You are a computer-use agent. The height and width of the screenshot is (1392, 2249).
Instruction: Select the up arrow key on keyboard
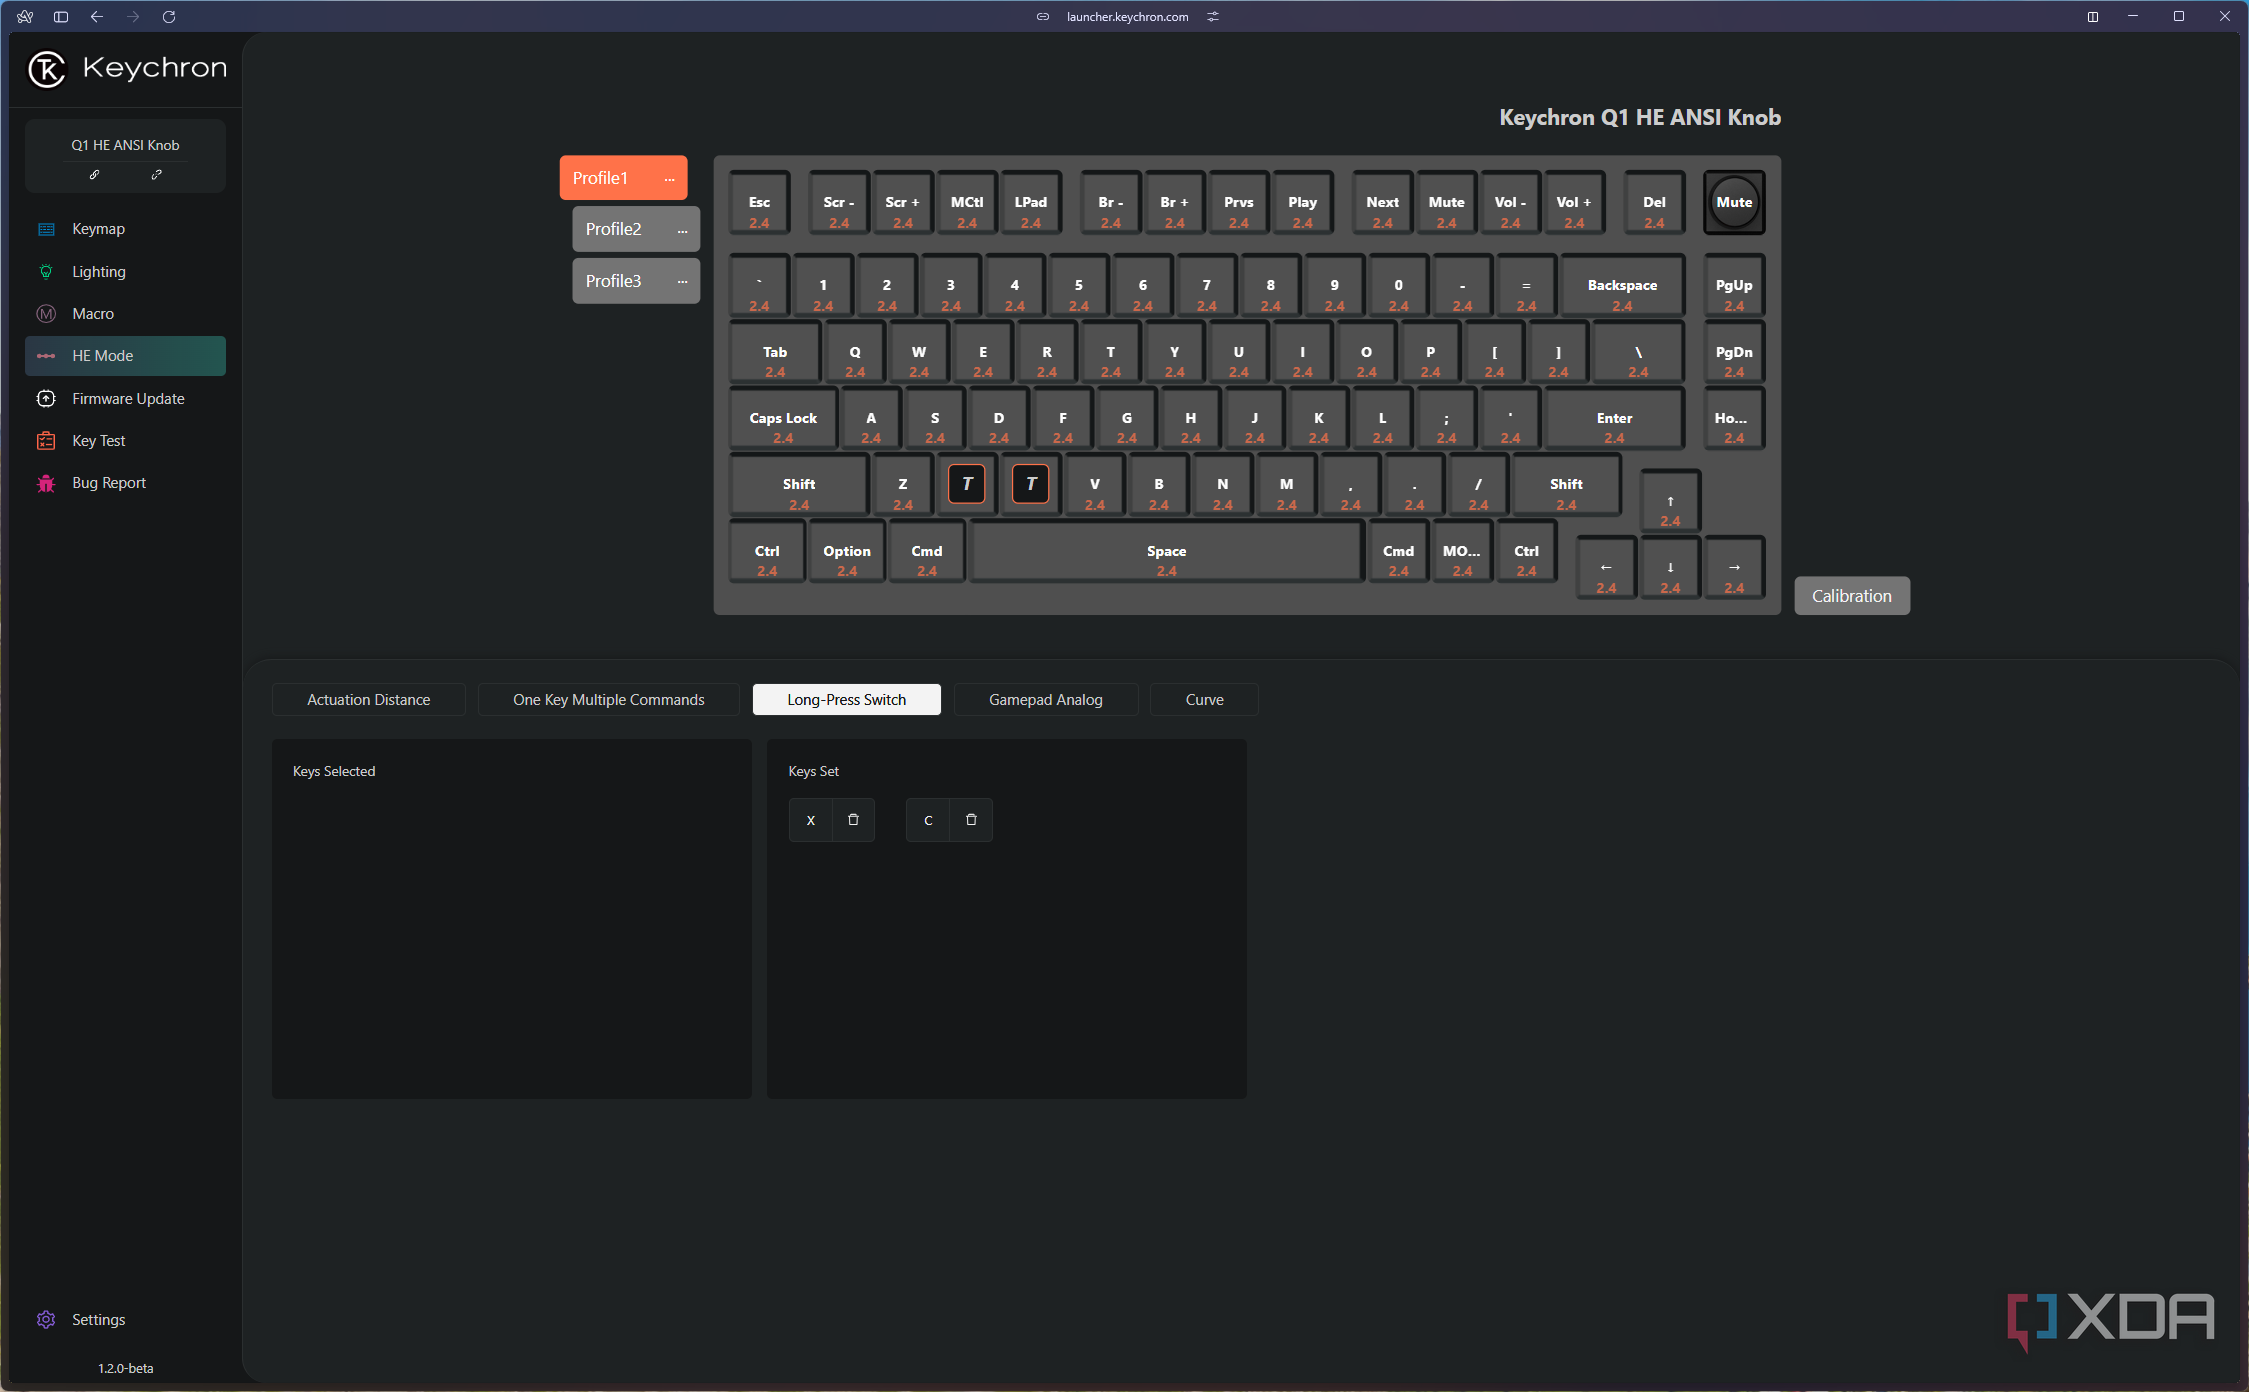click(1670, 502)
